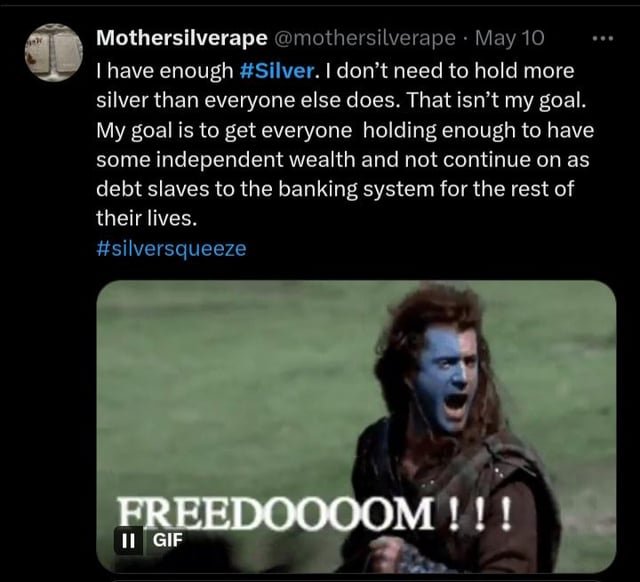
Task: Click the GIF badge label
Action: [x=167, y=540]
